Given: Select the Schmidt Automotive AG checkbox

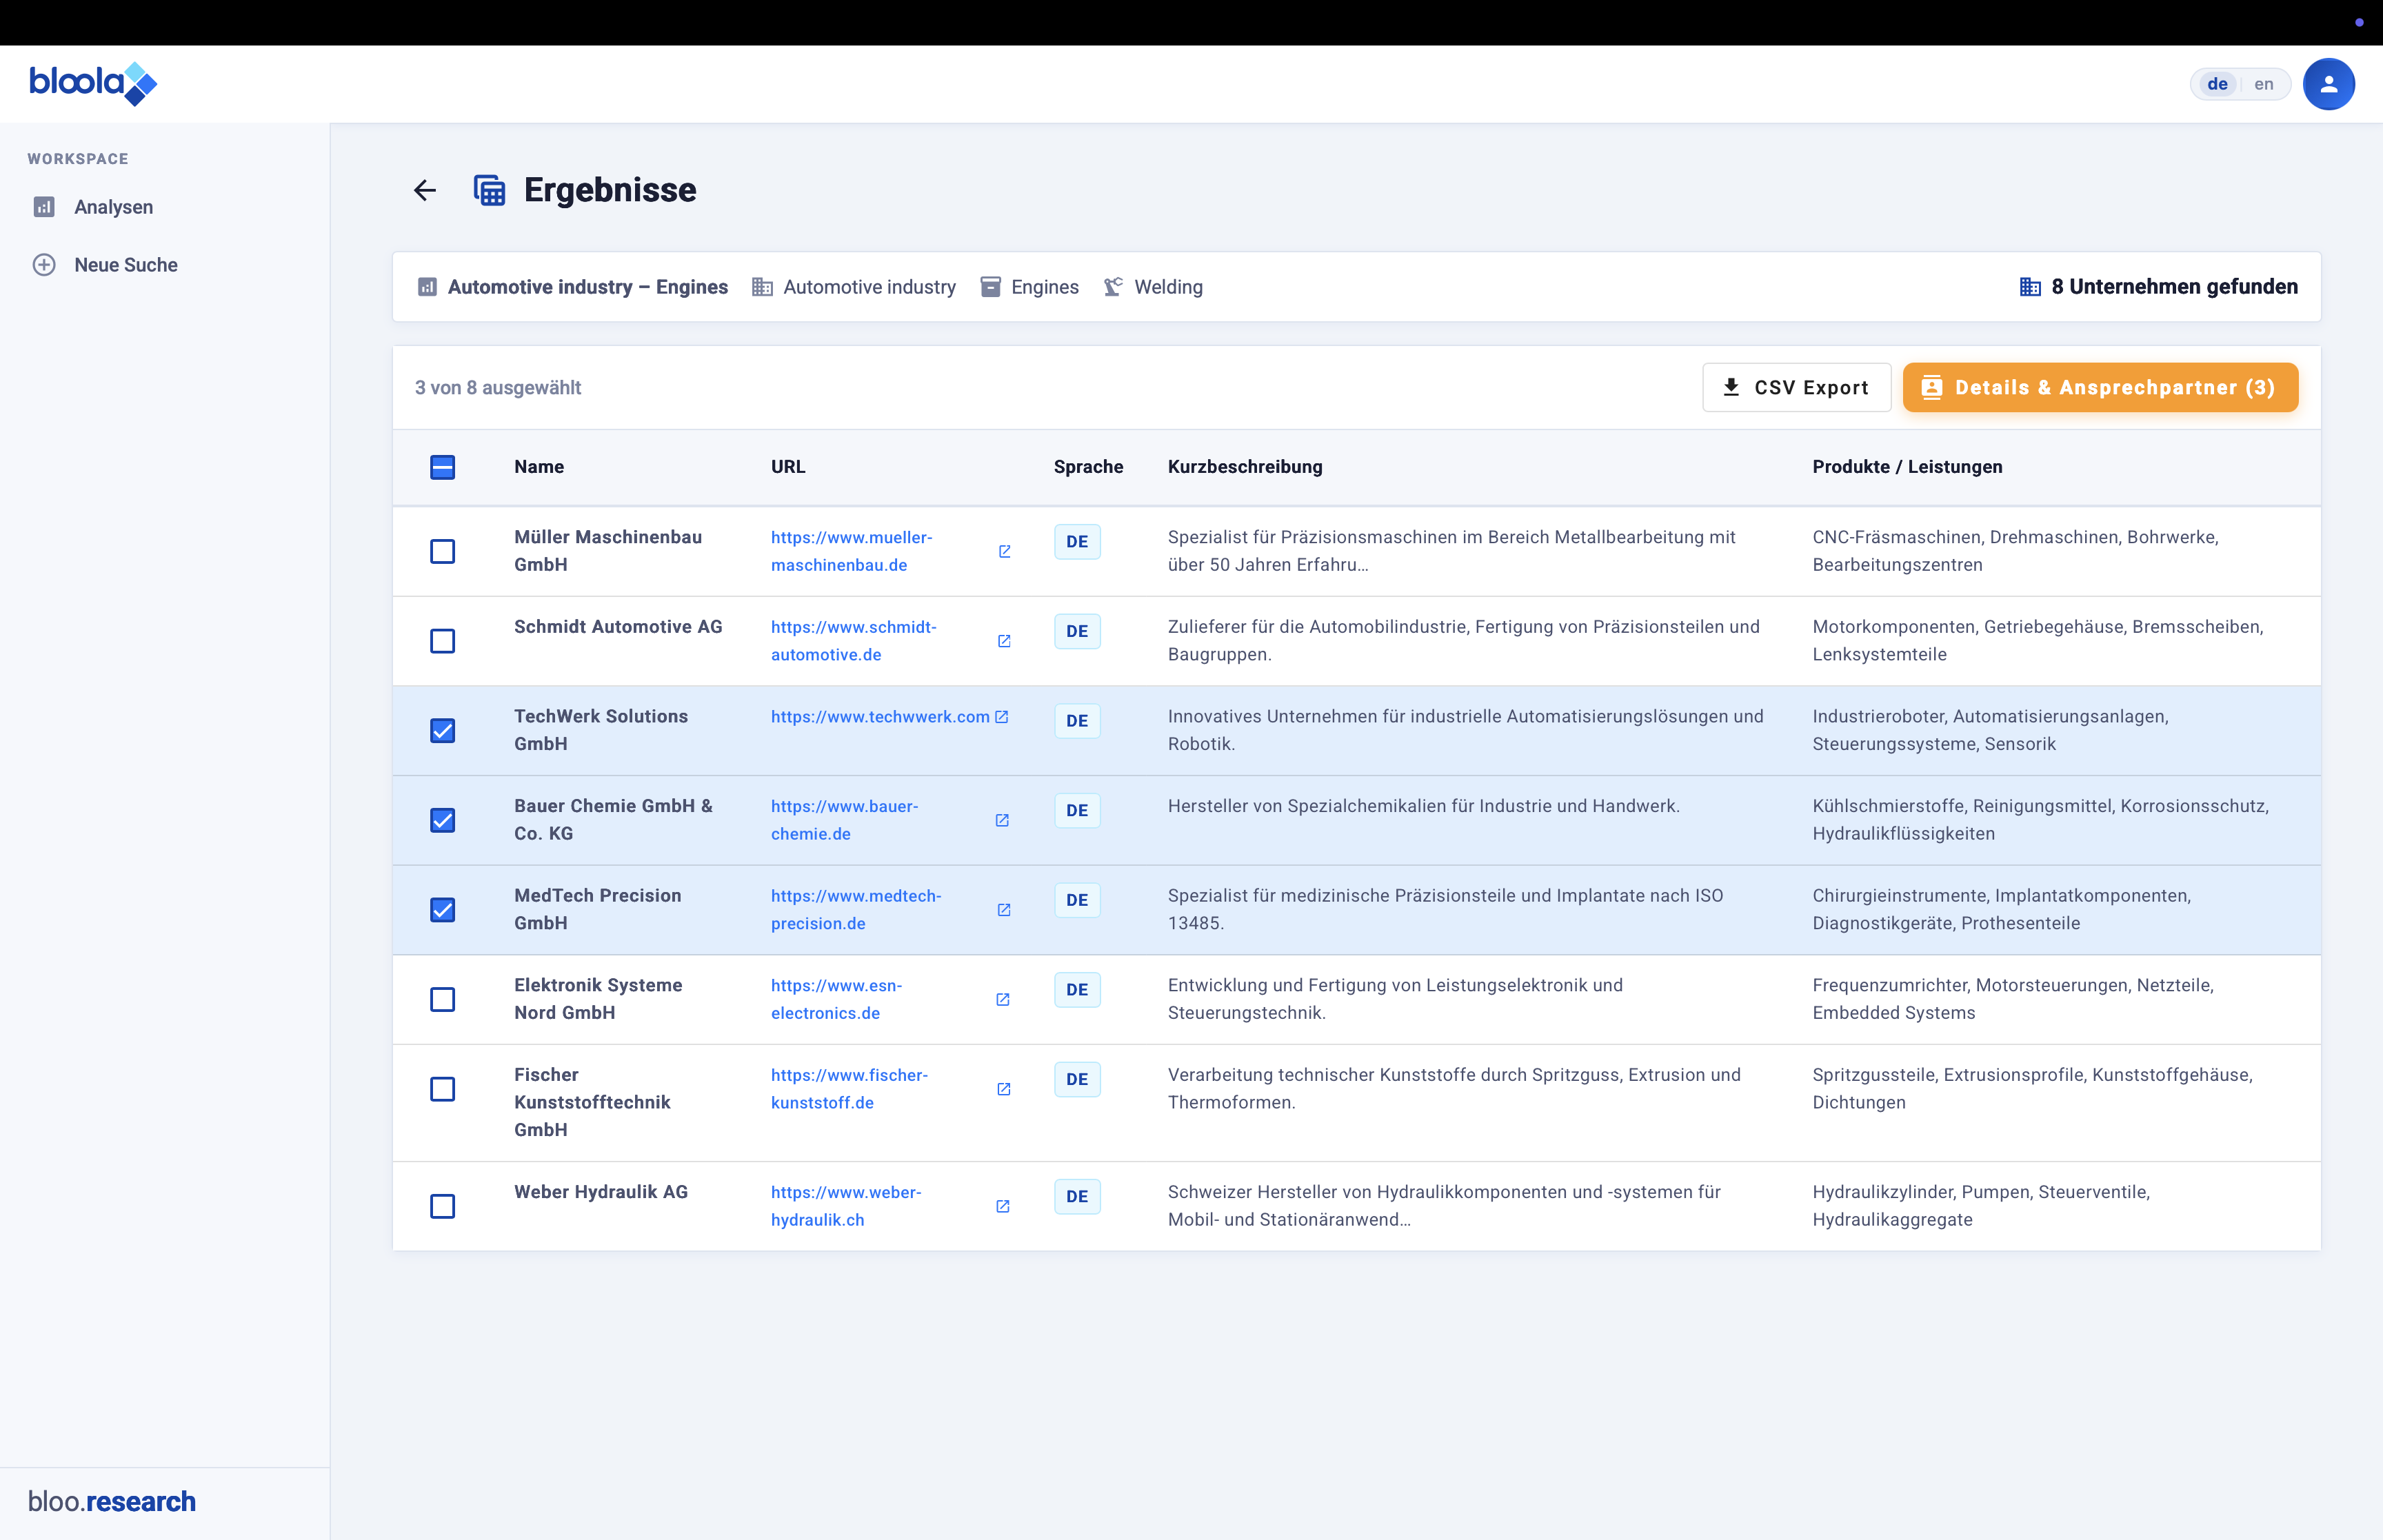Looking at the screenshot, I should pyautogui.click(x=442, y=641).
